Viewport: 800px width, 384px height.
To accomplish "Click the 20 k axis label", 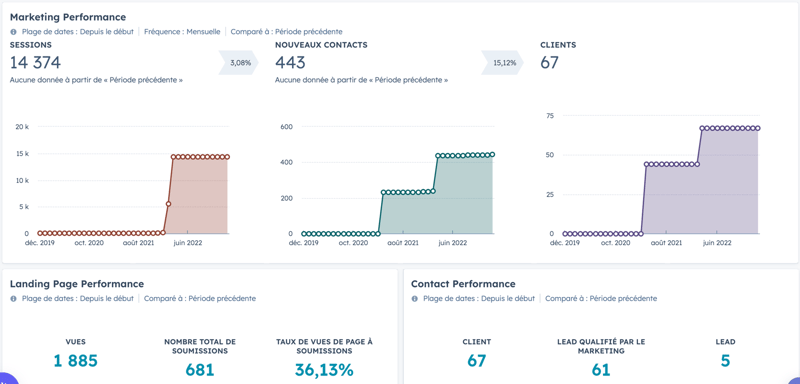I will tap(22, 127).
